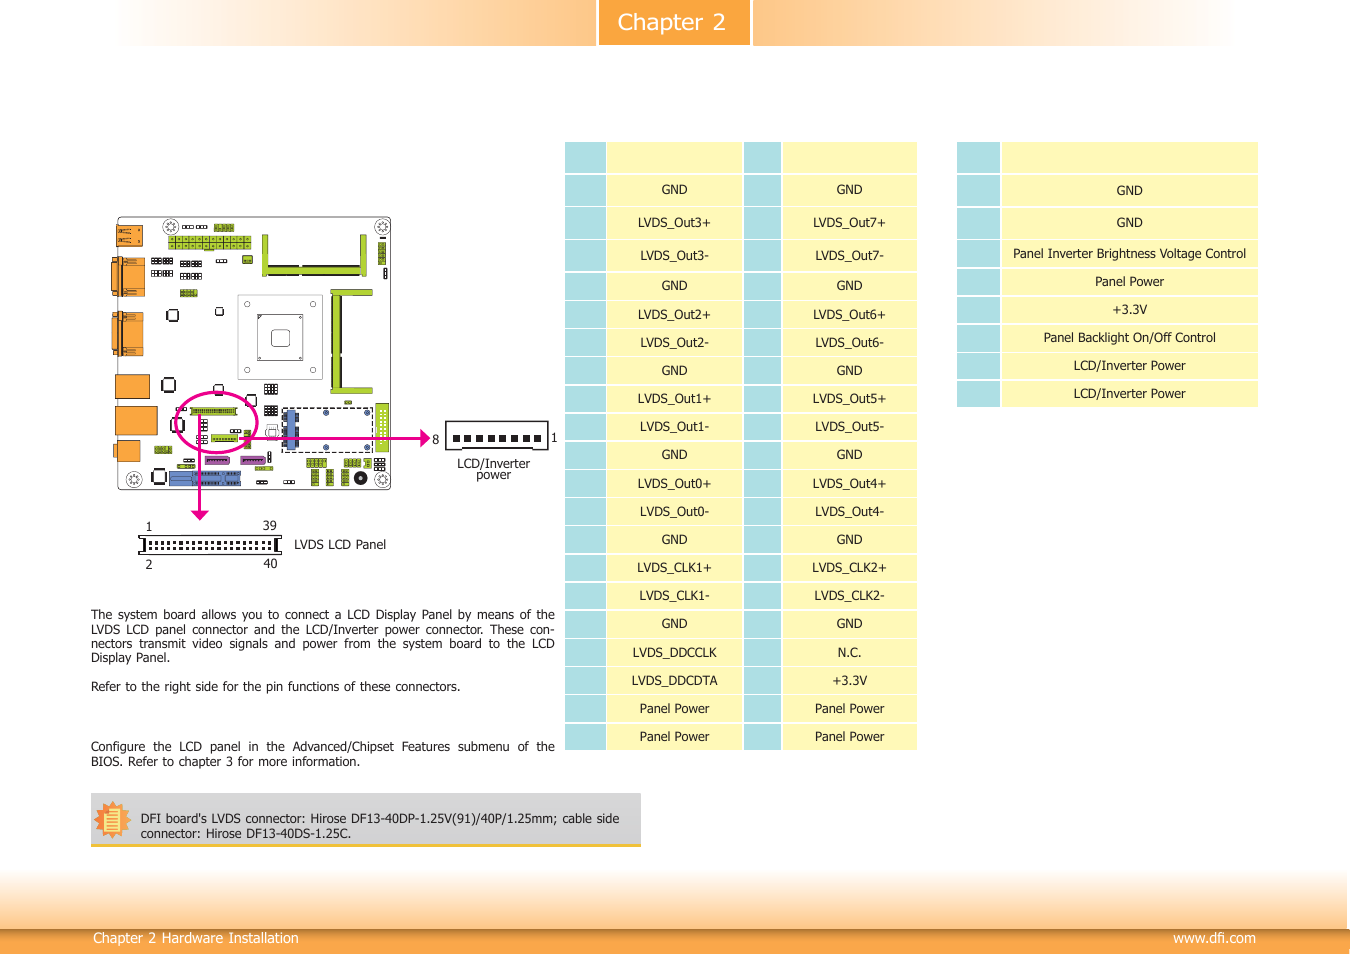Click the orange note icon beside the DFI connector note
1350x954 pixels.
[x=112, y=820]
